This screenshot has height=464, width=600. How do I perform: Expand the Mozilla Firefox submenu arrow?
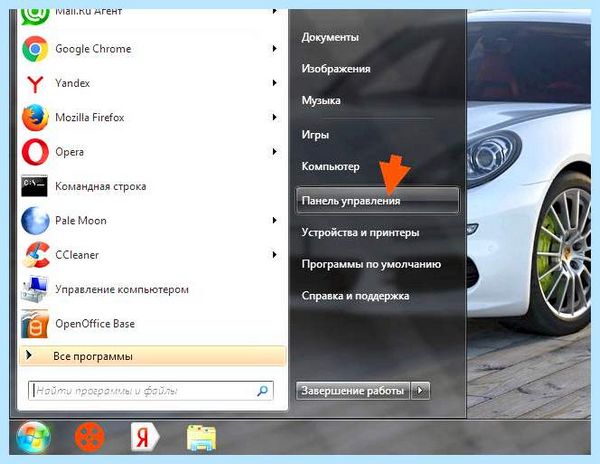point(274,117)
